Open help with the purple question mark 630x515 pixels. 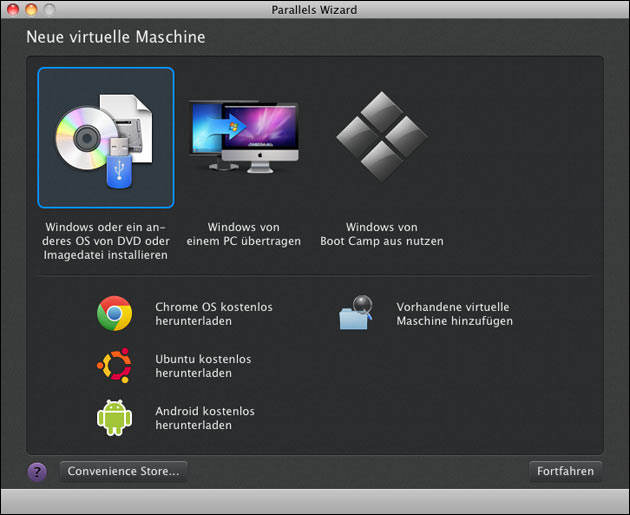pyautogui.click(x=37, y=472)
